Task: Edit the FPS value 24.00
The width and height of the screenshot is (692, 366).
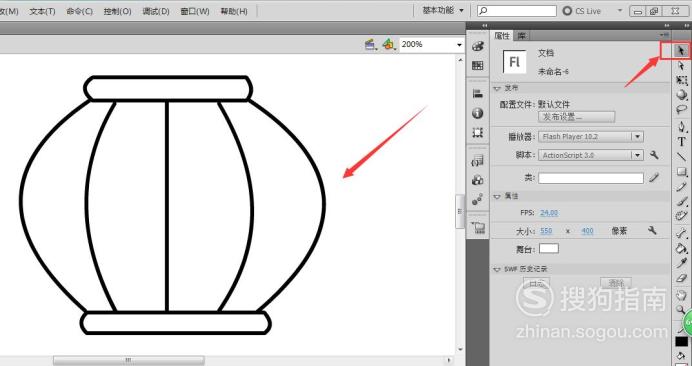Action: point(549,213)
